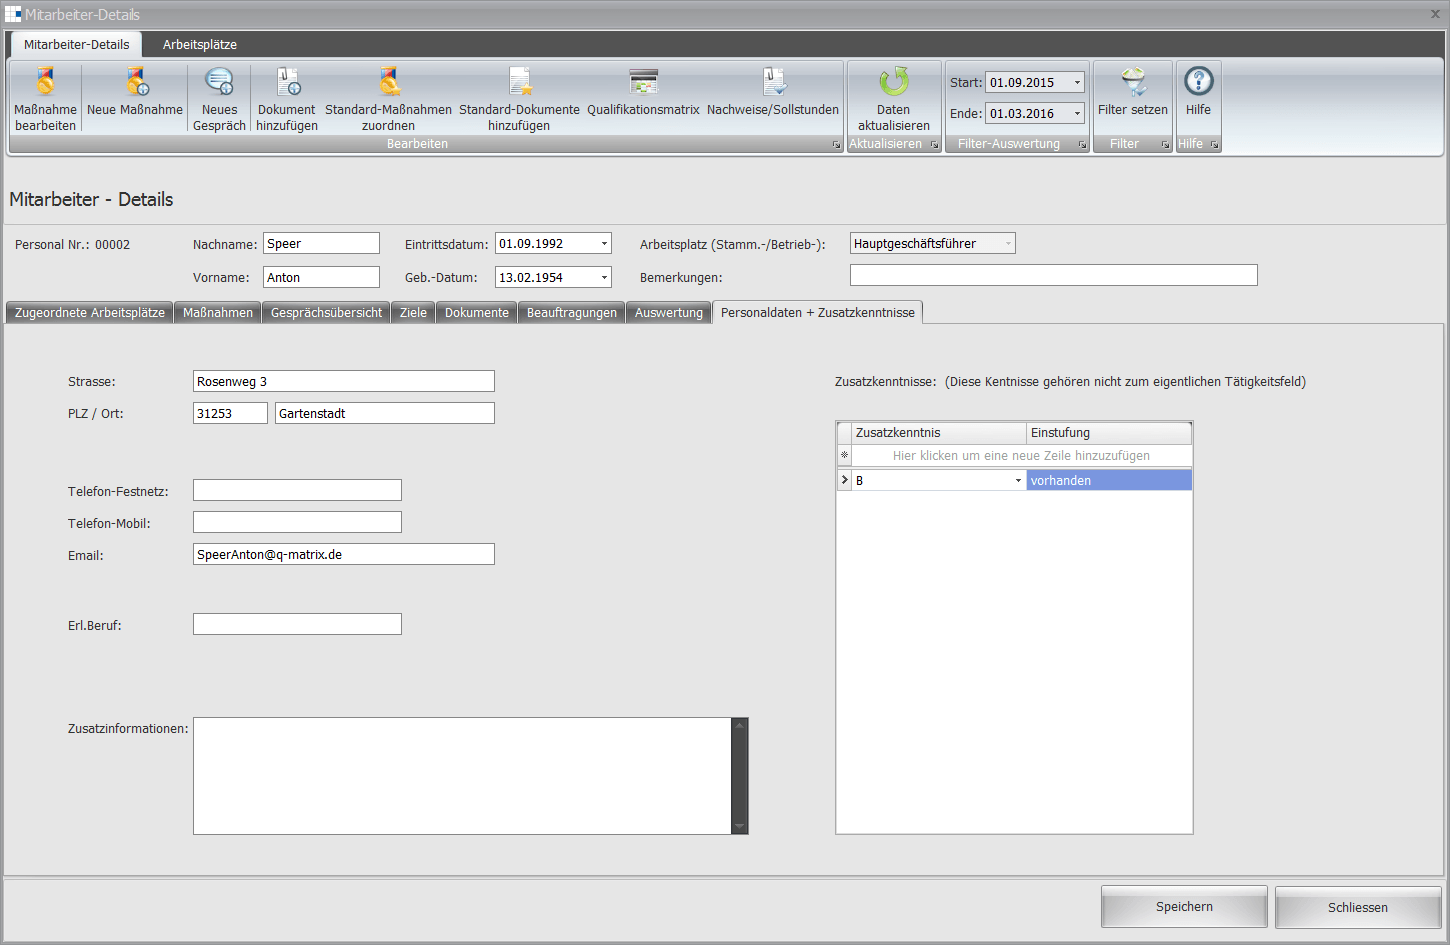The image size is (1450, 945).
Task: Apply filter using Filter setzen
Action: coord(1133,82)
